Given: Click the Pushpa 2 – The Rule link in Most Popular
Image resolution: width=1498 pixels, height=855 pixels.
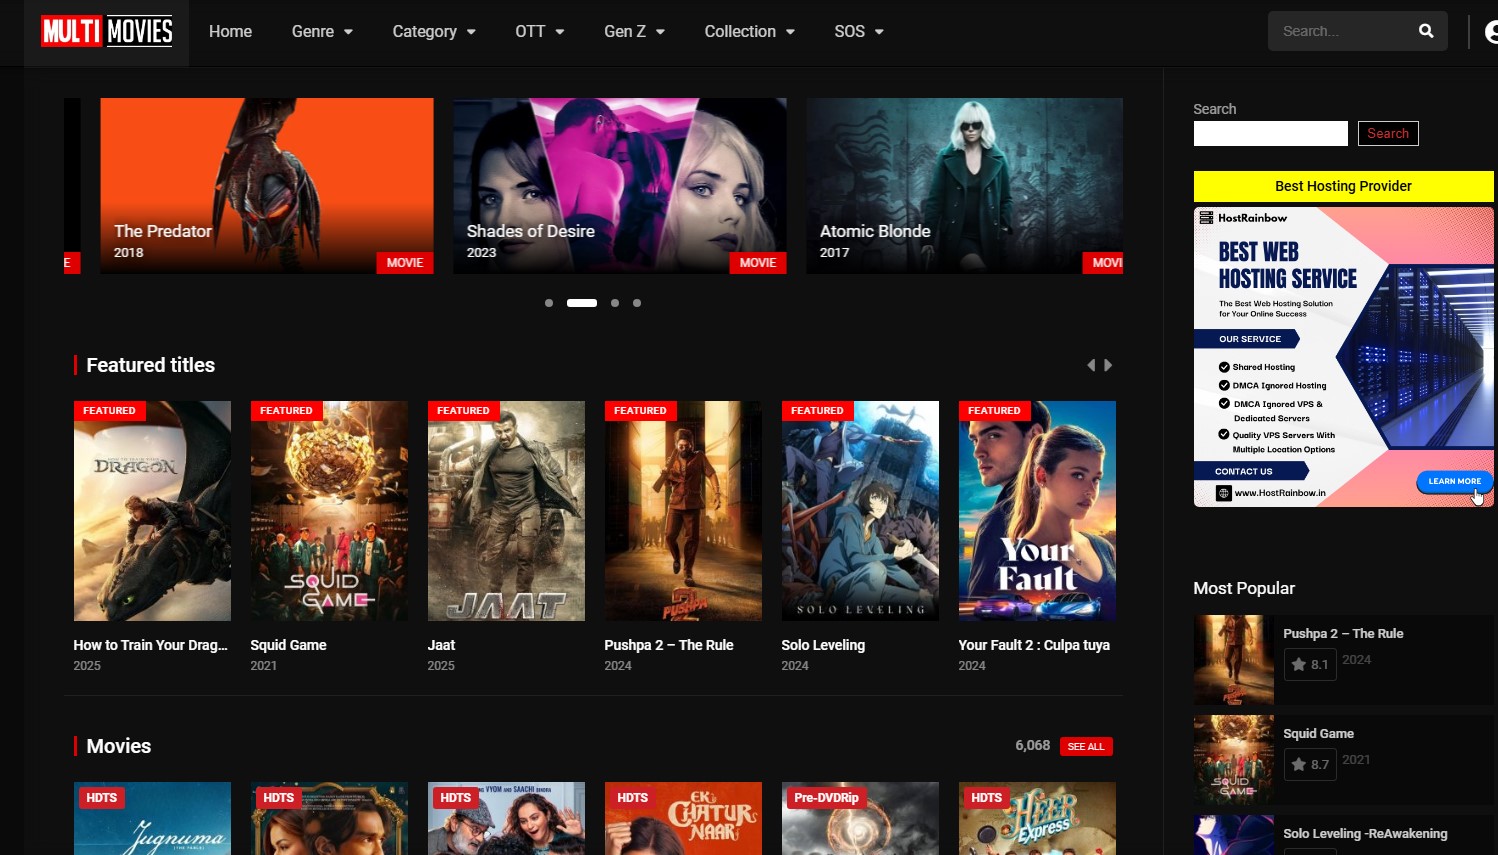Looking at the screenshot, I should 1343,633.
